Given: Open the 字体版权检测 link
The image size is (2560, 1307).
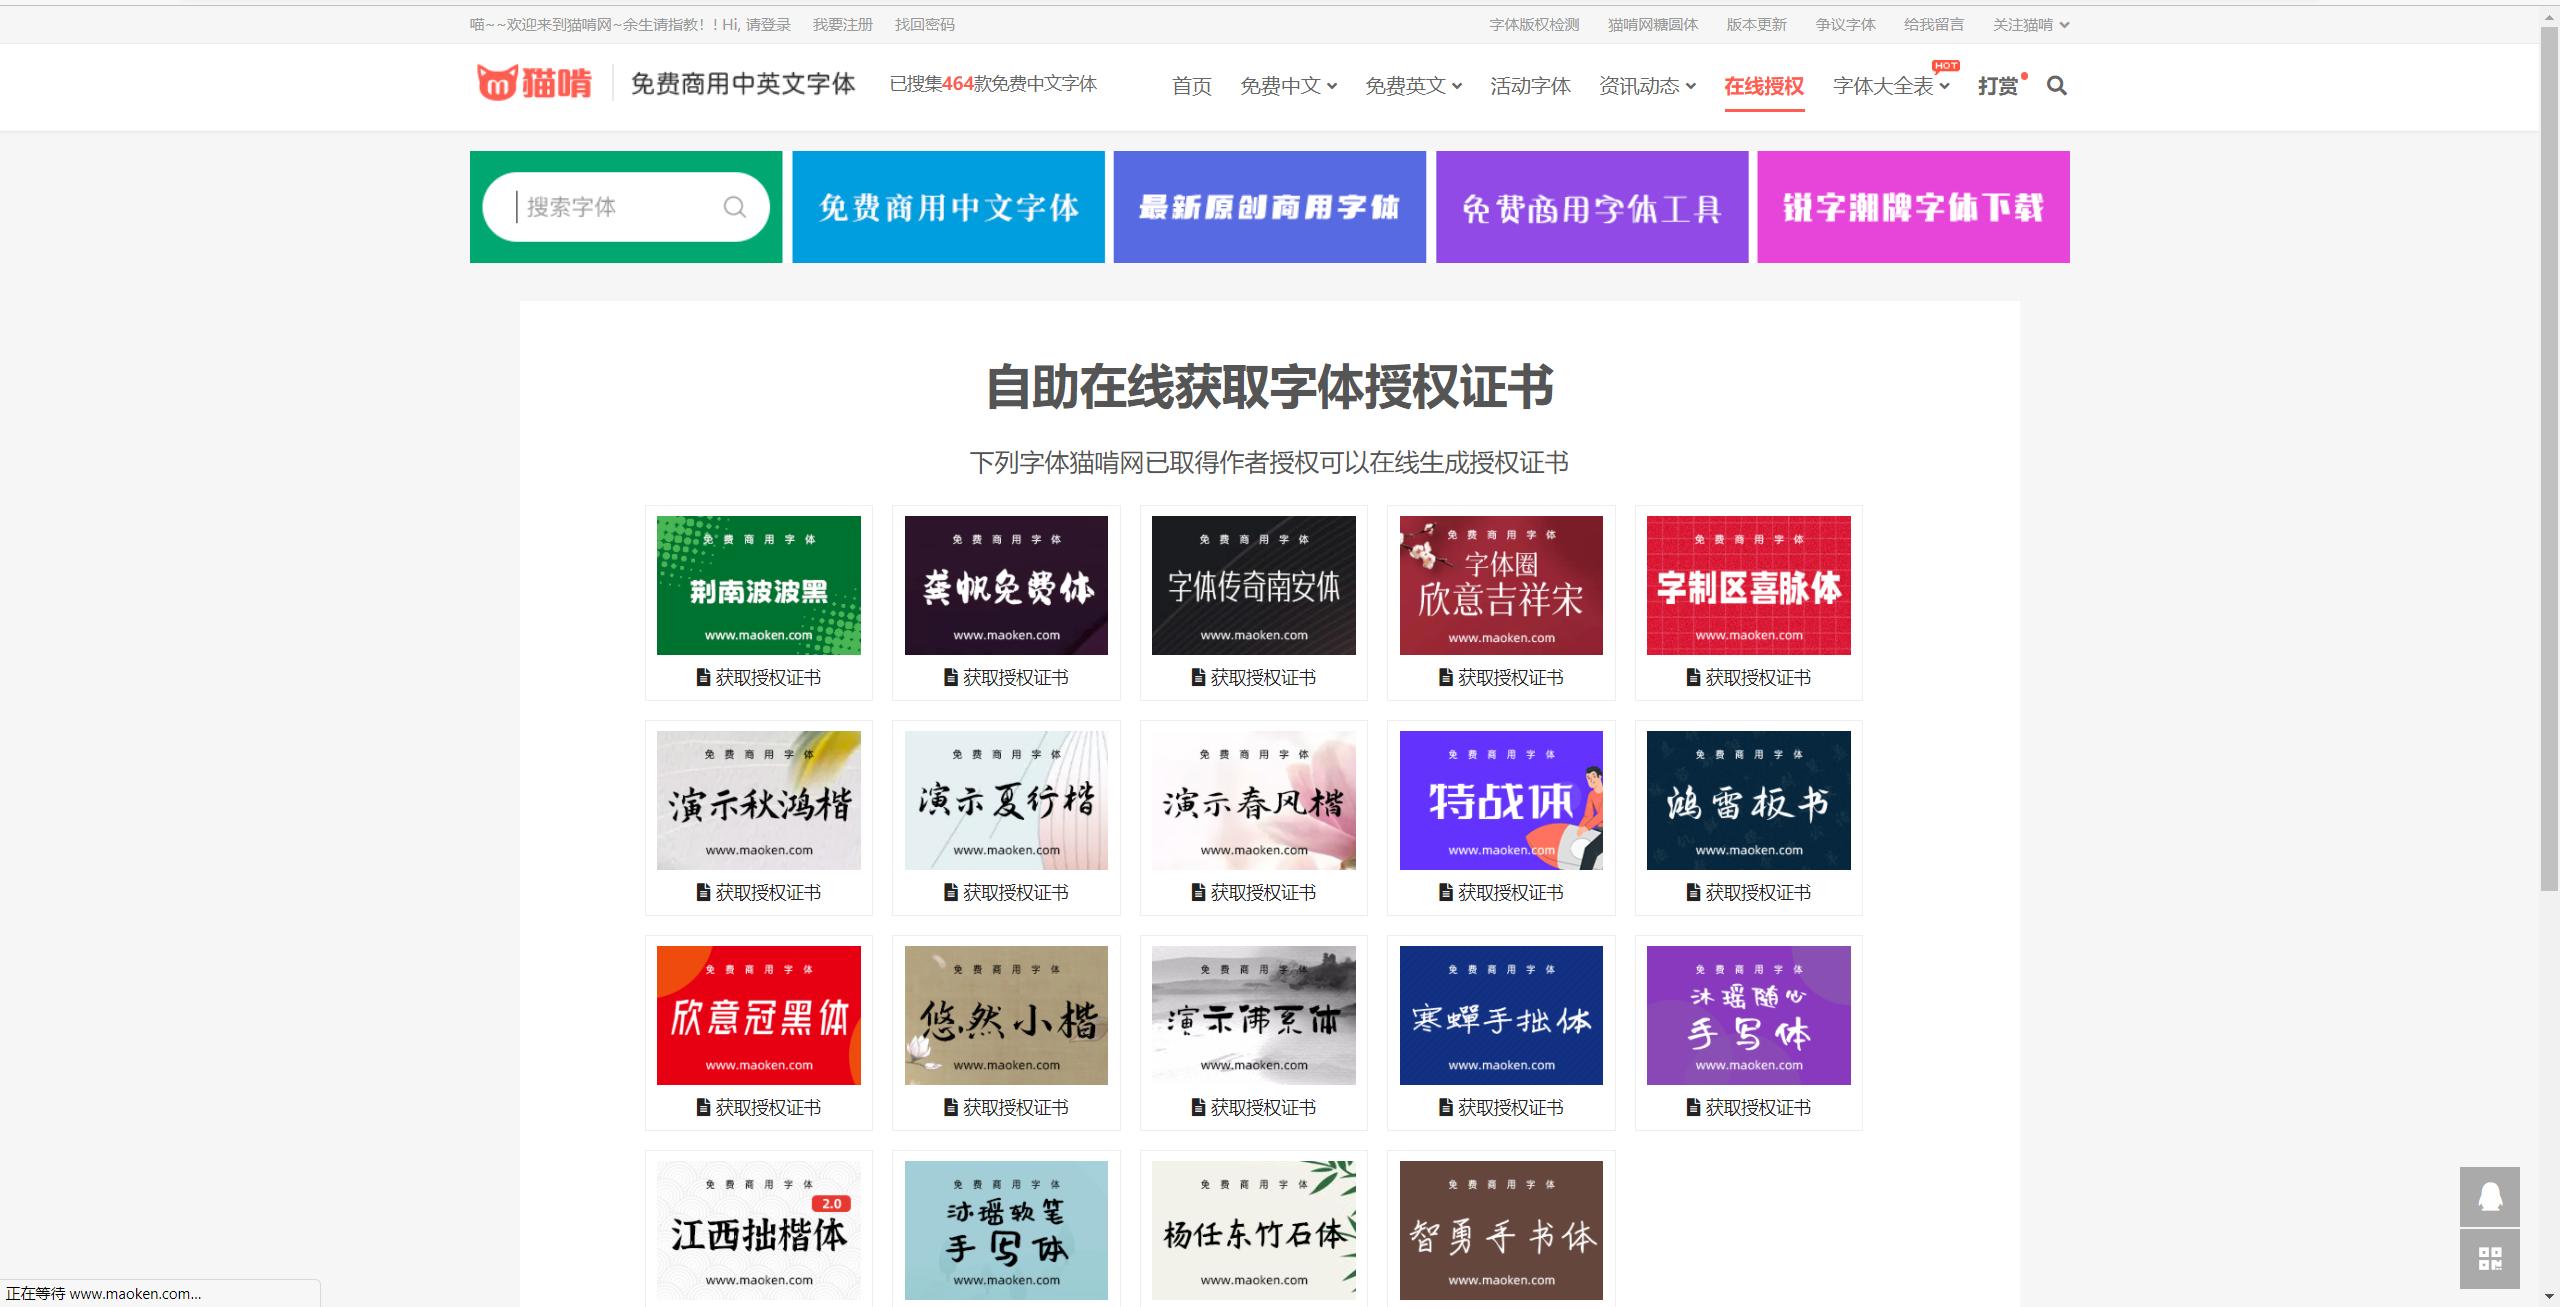Looking at the screenshot, I should [x=1533, y=24].
